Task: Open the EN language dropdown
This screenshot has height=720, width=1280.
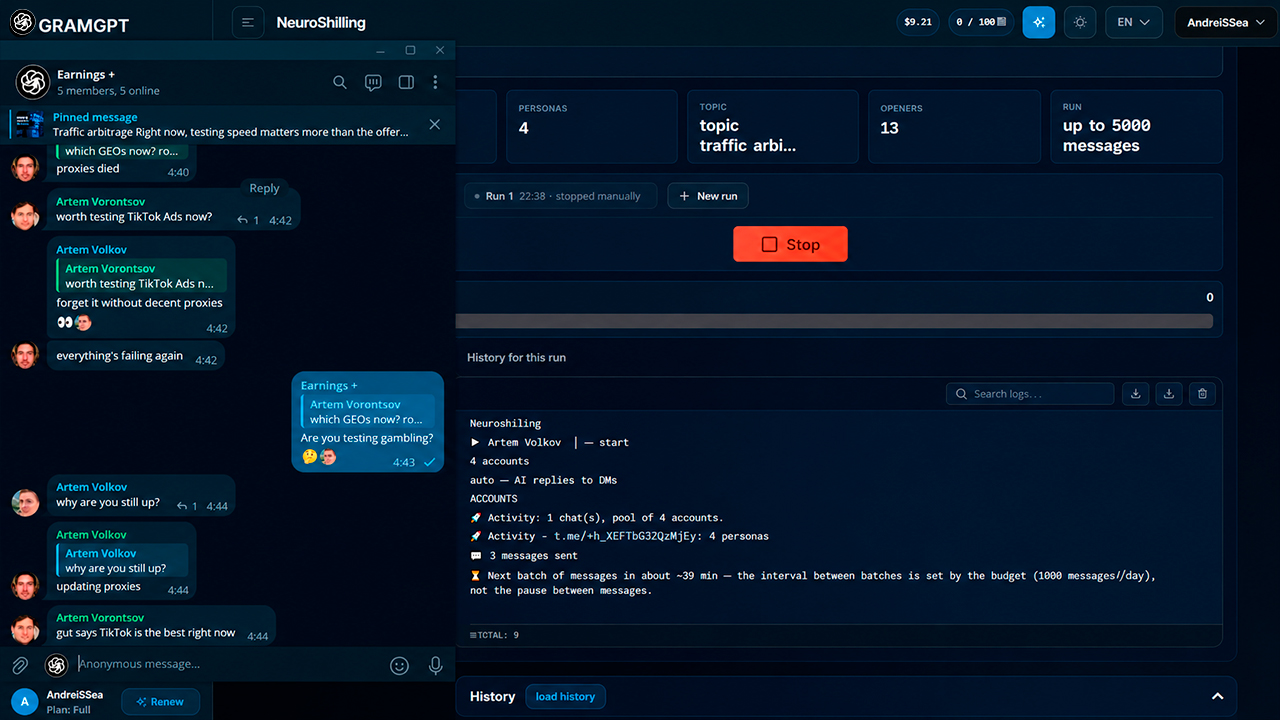Action: [1133, 22]
